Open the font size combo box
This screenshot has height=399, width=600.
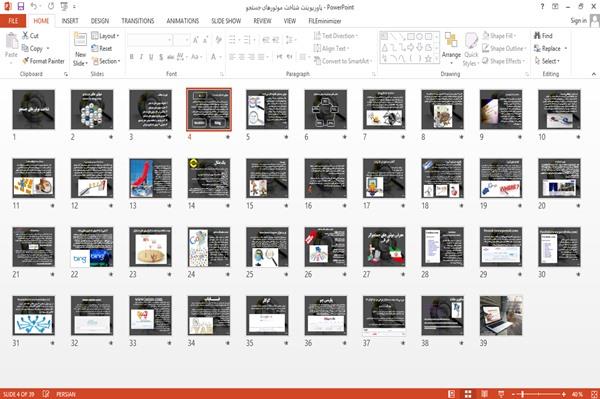coord(181,40)
